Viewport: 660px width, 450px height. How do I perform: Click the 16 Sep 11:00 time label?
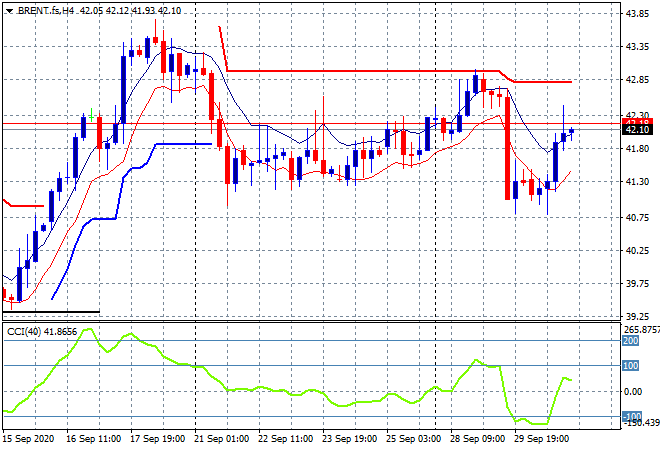coord(93,439)
